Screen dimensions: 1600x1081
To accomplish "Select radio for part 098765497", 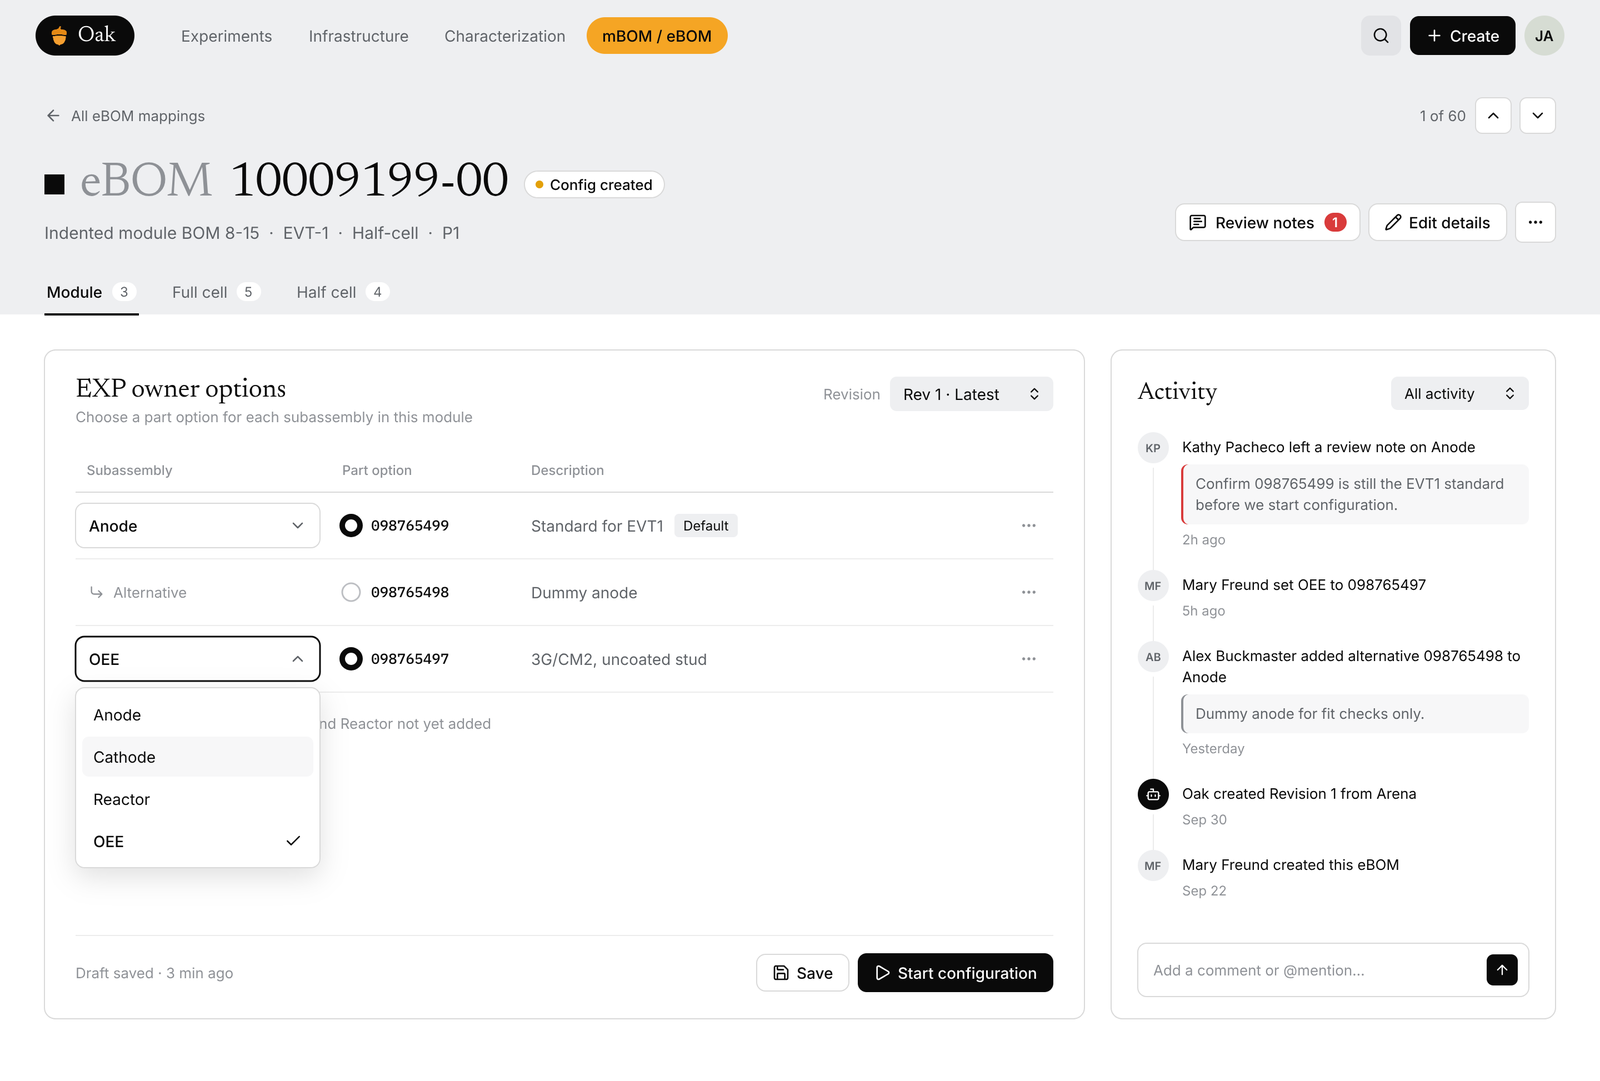I will point(351,659).
